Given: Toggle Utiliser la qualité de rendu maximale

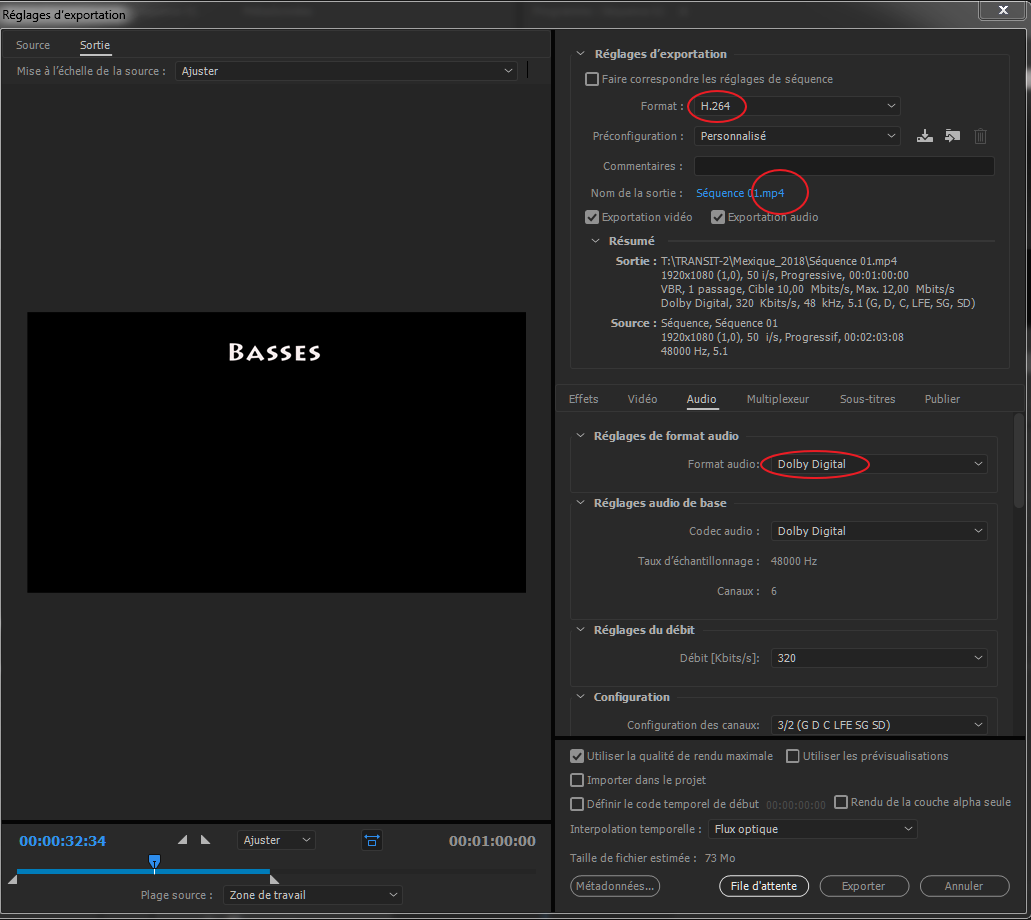Looking at the screenshot, I should pyautogui.click(x=577, y=756).
